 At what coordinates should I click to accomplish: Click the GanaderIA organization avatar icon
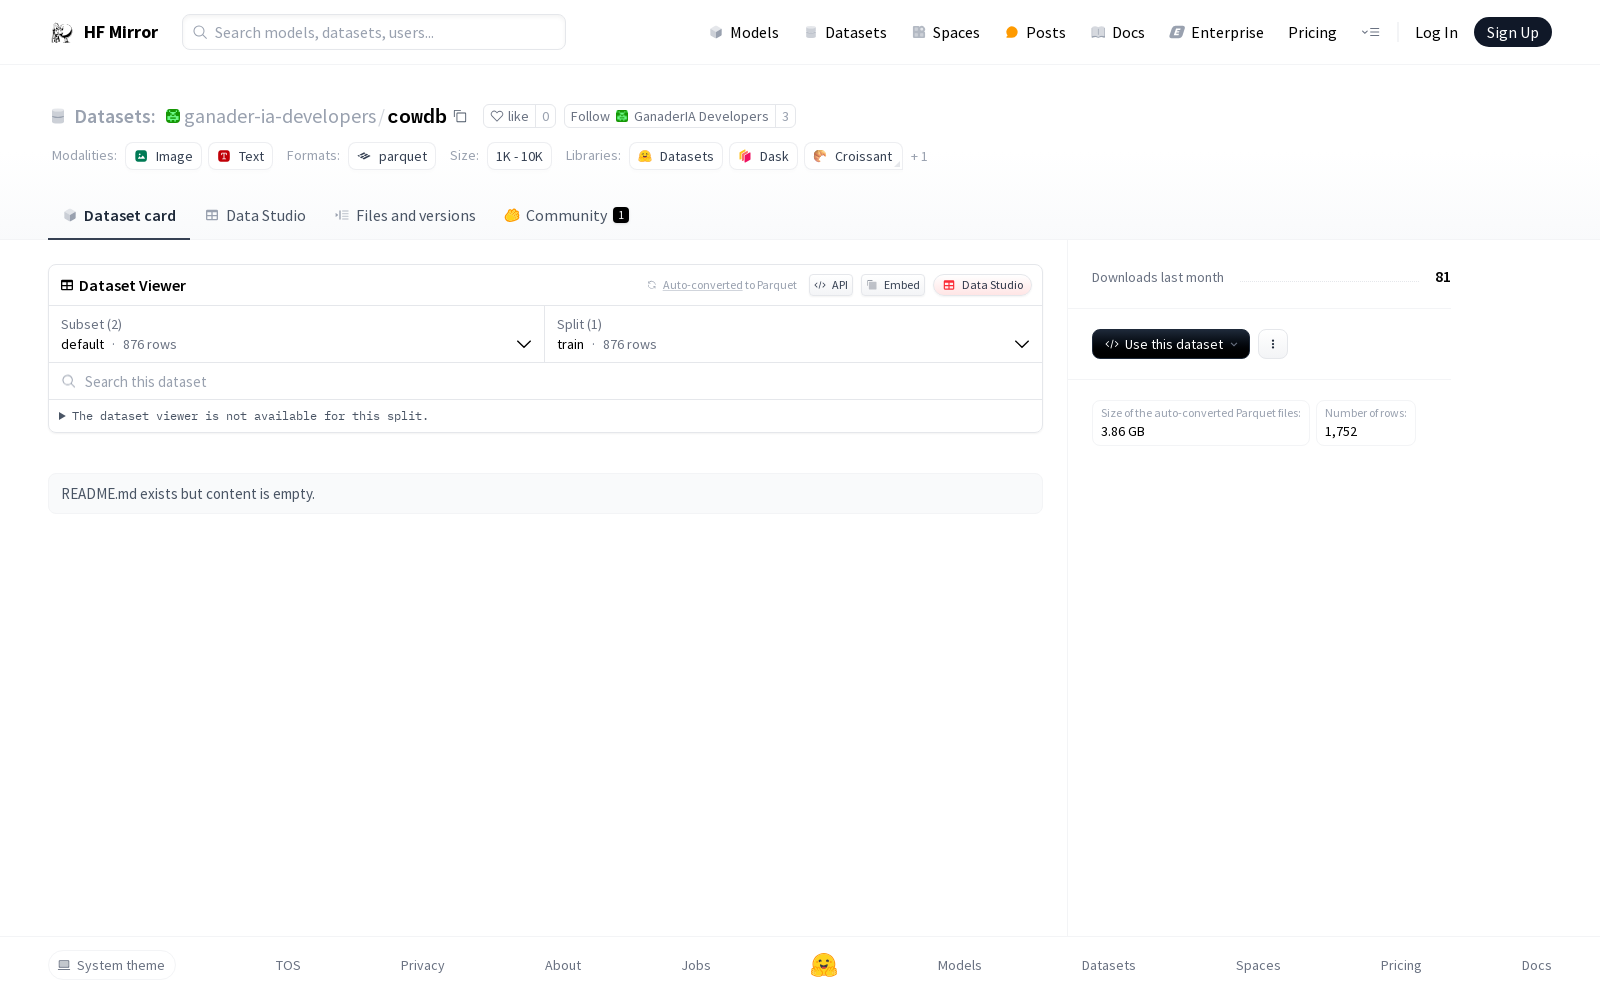coord(173,116)
